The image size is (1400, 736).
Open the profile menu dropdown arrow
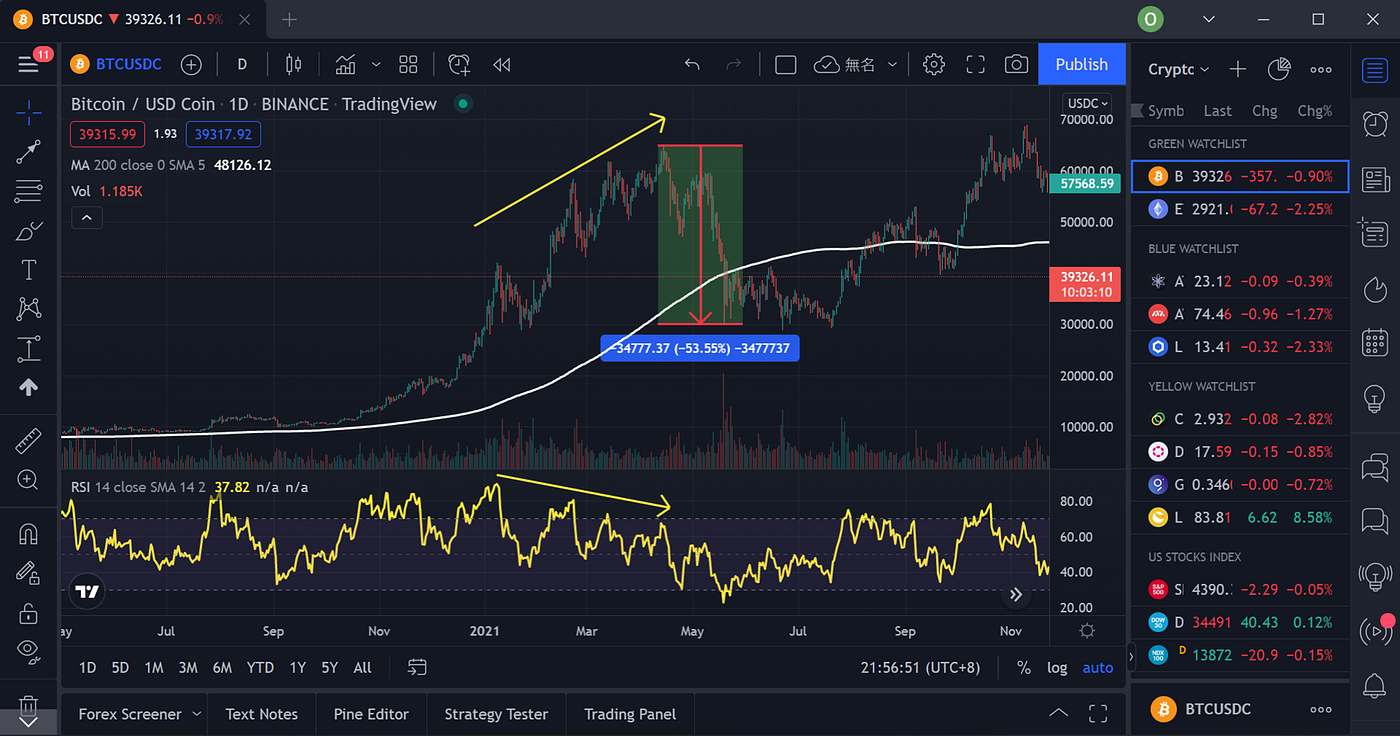[x=1210, y=19]
